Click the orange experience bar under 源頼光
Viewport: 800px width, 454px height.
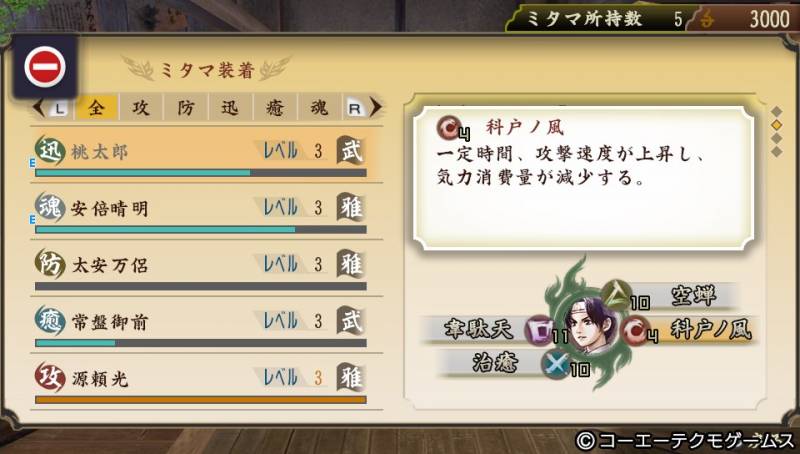[201, 400]
